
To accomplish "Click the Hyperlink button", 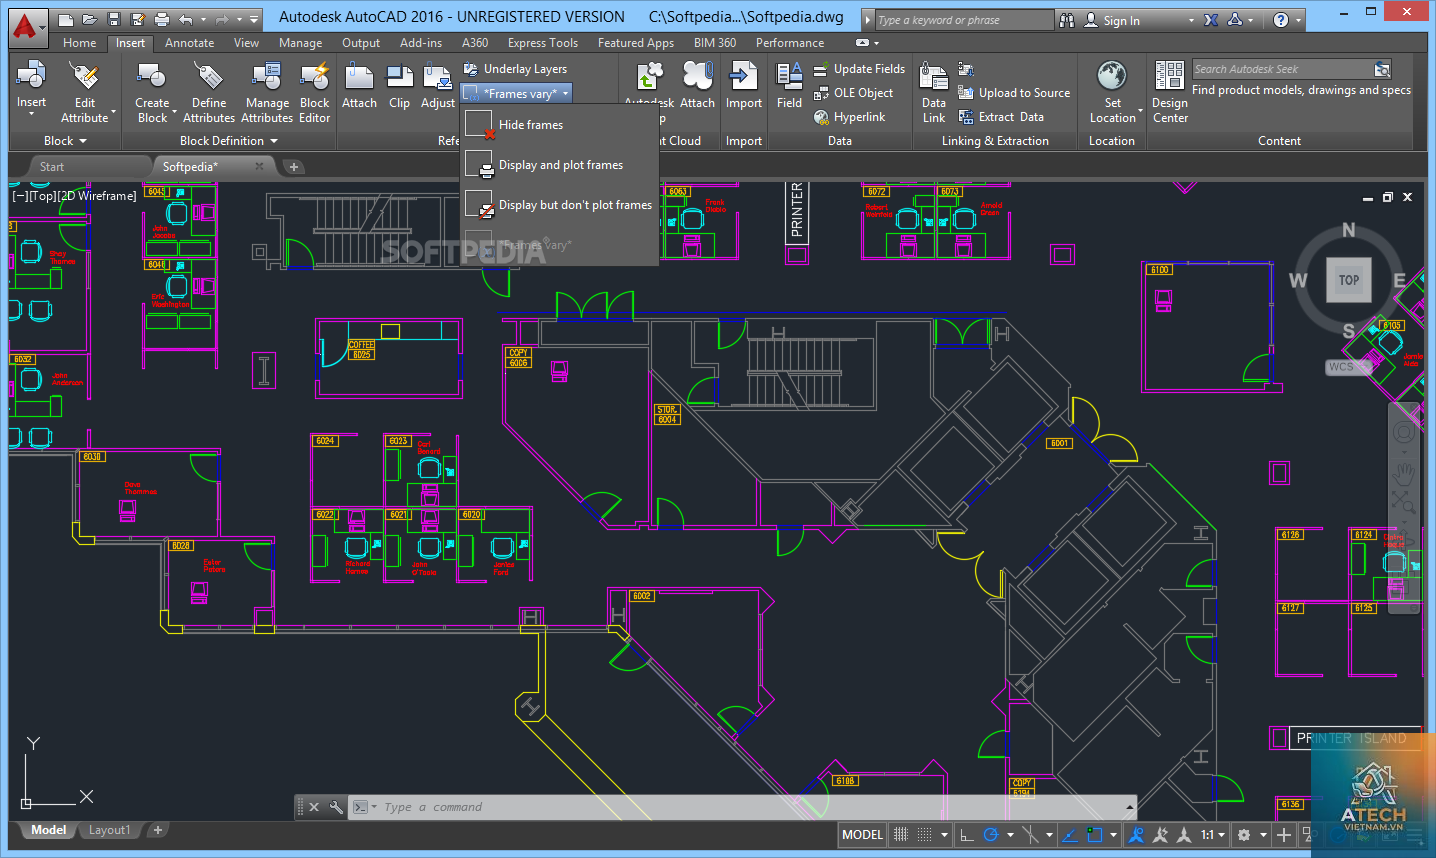I will (x=849, y=117).
